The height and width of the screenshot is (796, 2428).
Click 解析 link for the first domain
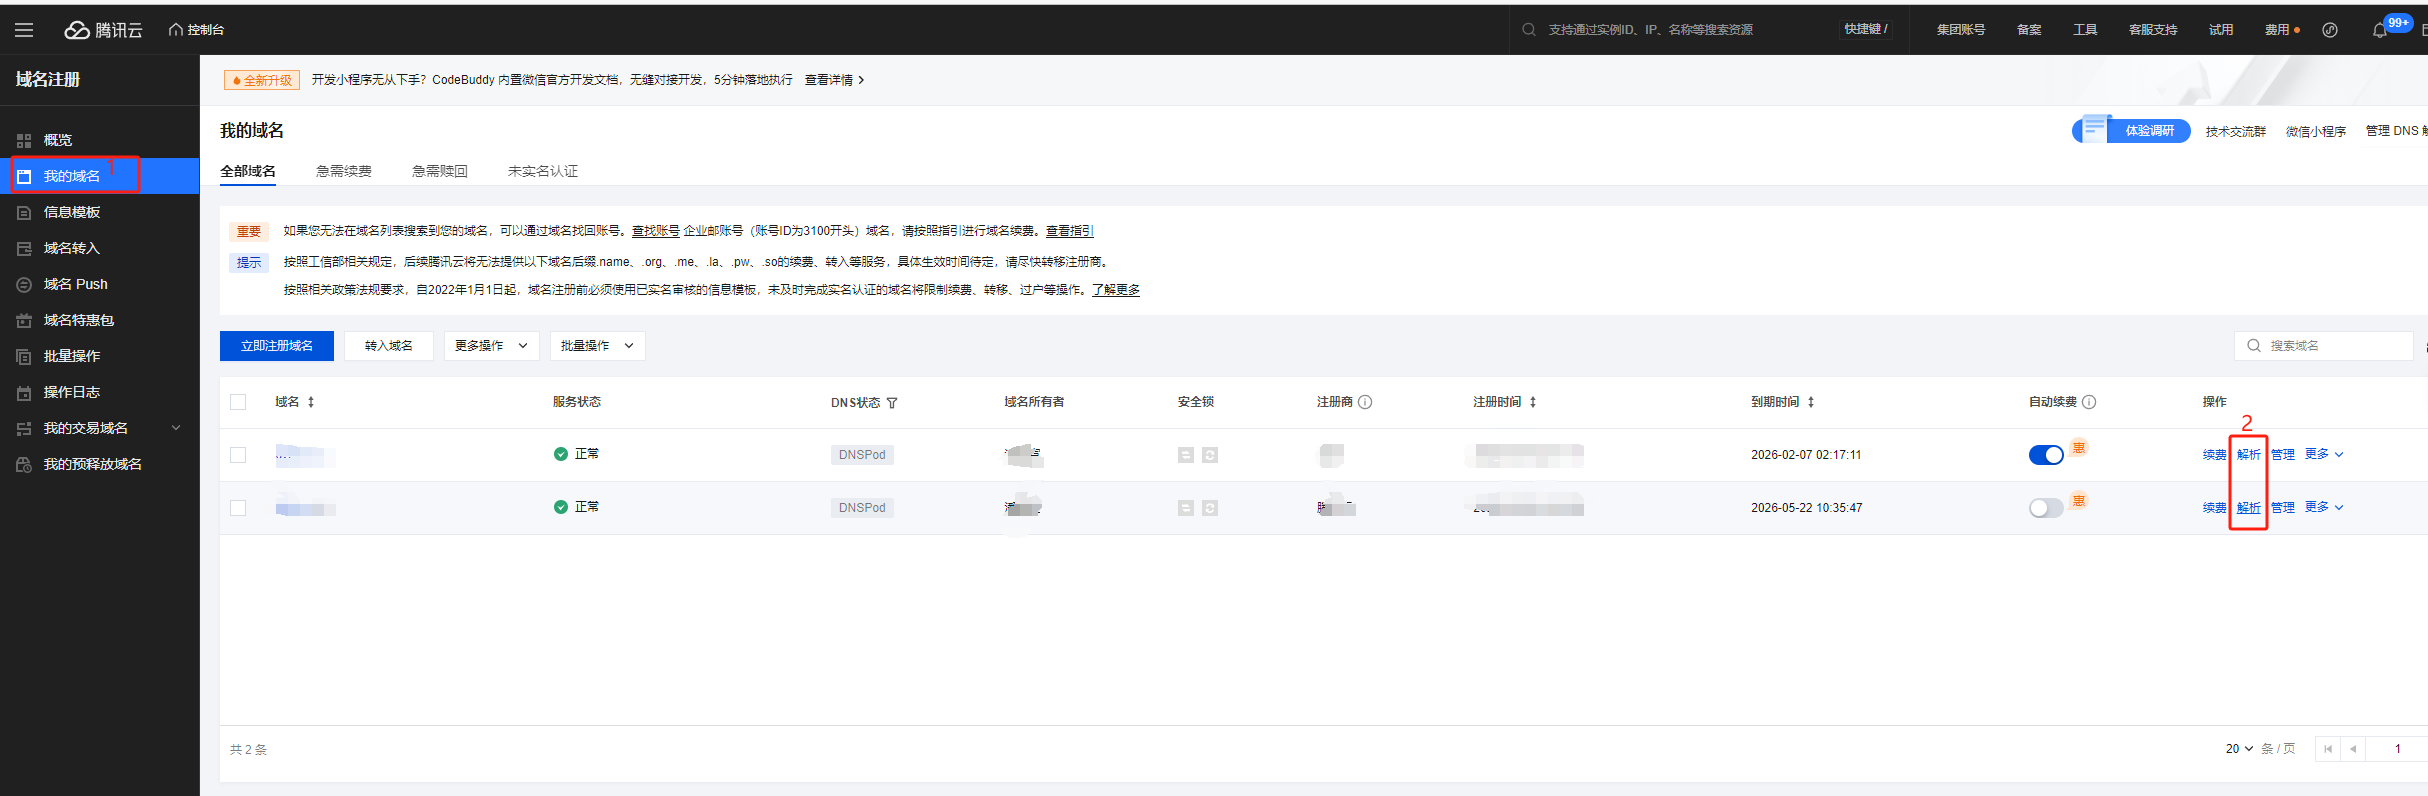2248,454
